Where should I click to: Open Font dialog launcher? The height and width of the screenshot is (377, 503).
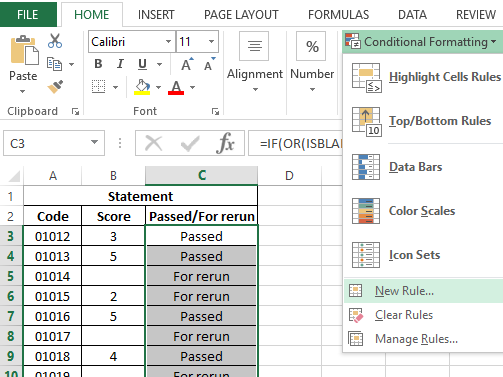(215, 112)
